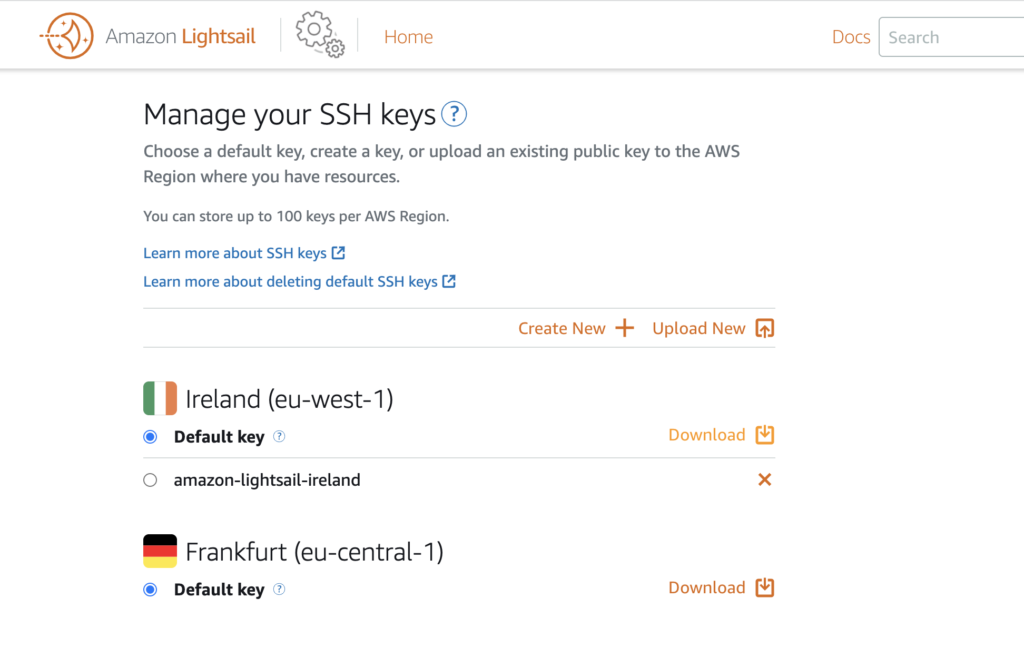Screen dimensions: 1024x647
Task: Focus the Search input field
Action: click(952, 37)
